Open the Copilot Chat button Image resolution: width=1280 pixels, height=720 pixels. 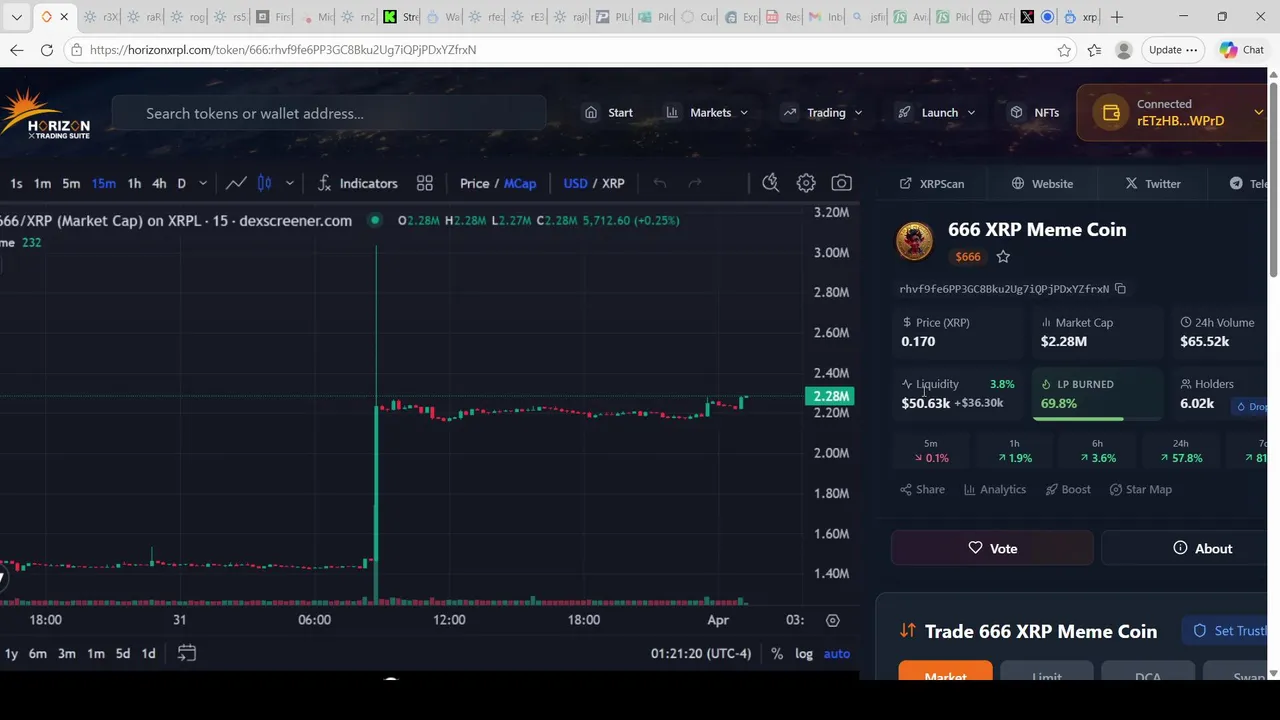tap(1242, 50)
